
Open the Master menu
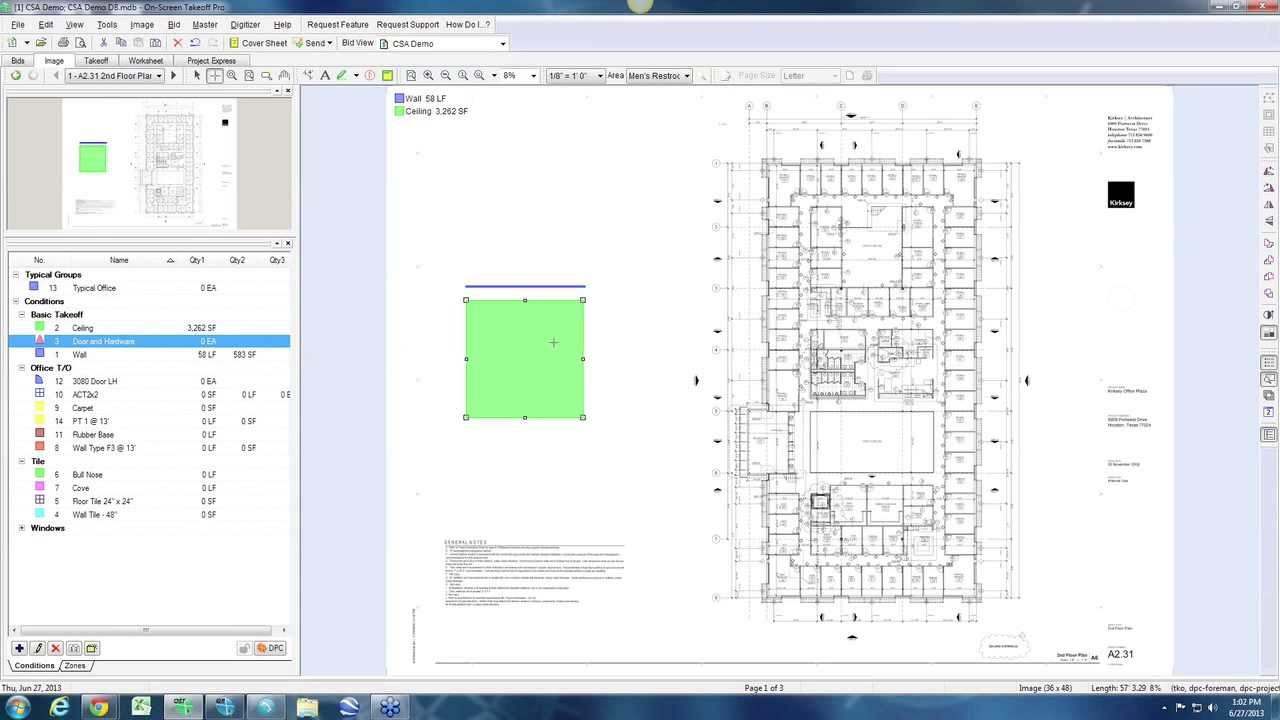pyautogui.click(x=204, y=24)
